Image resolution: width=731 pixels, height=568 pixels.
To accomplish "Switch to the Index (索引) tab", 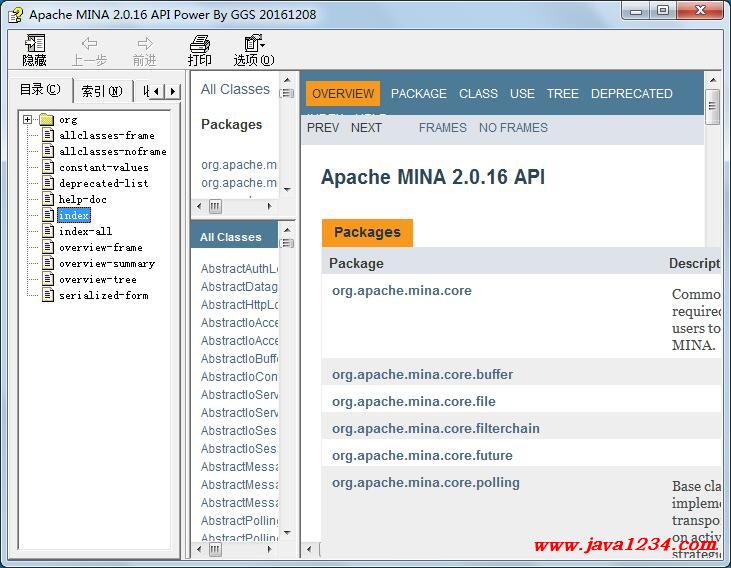I will click(x=101, y=91).
